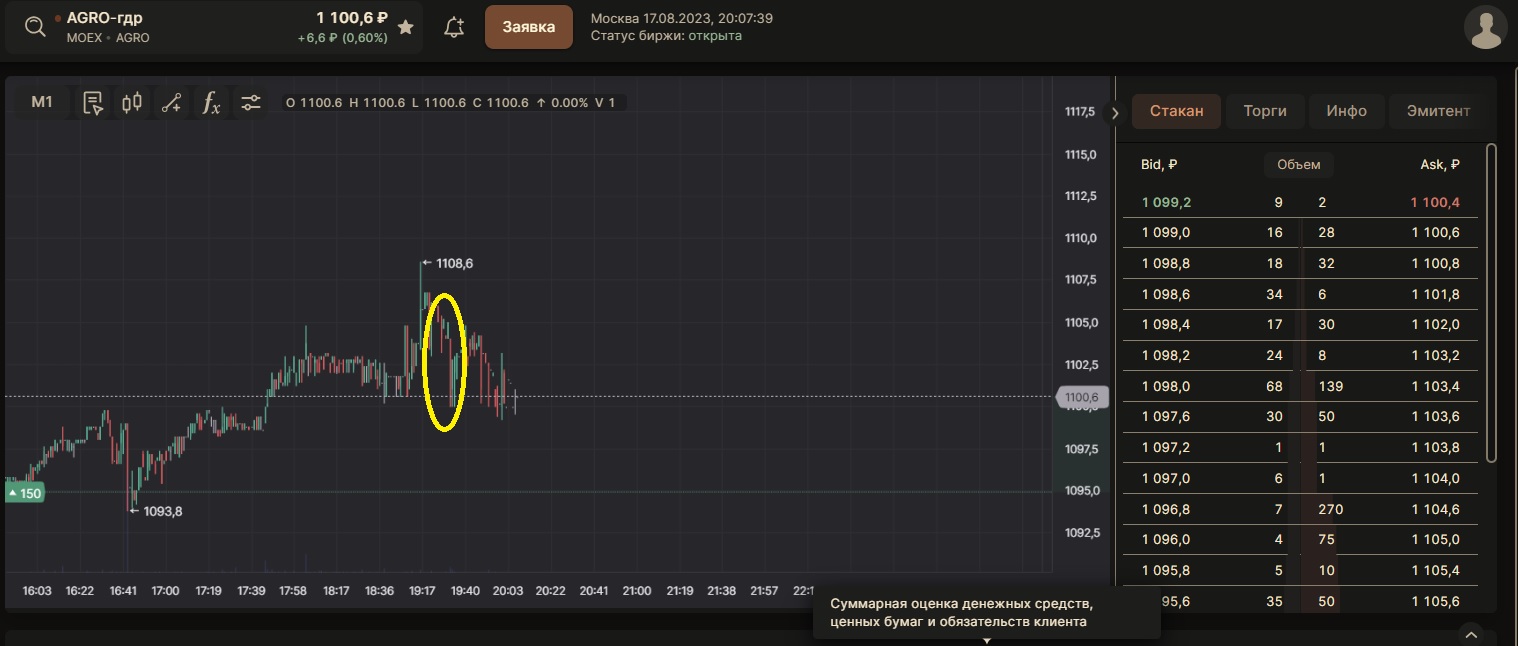Open the user profile avatar

click(1485, 27)
